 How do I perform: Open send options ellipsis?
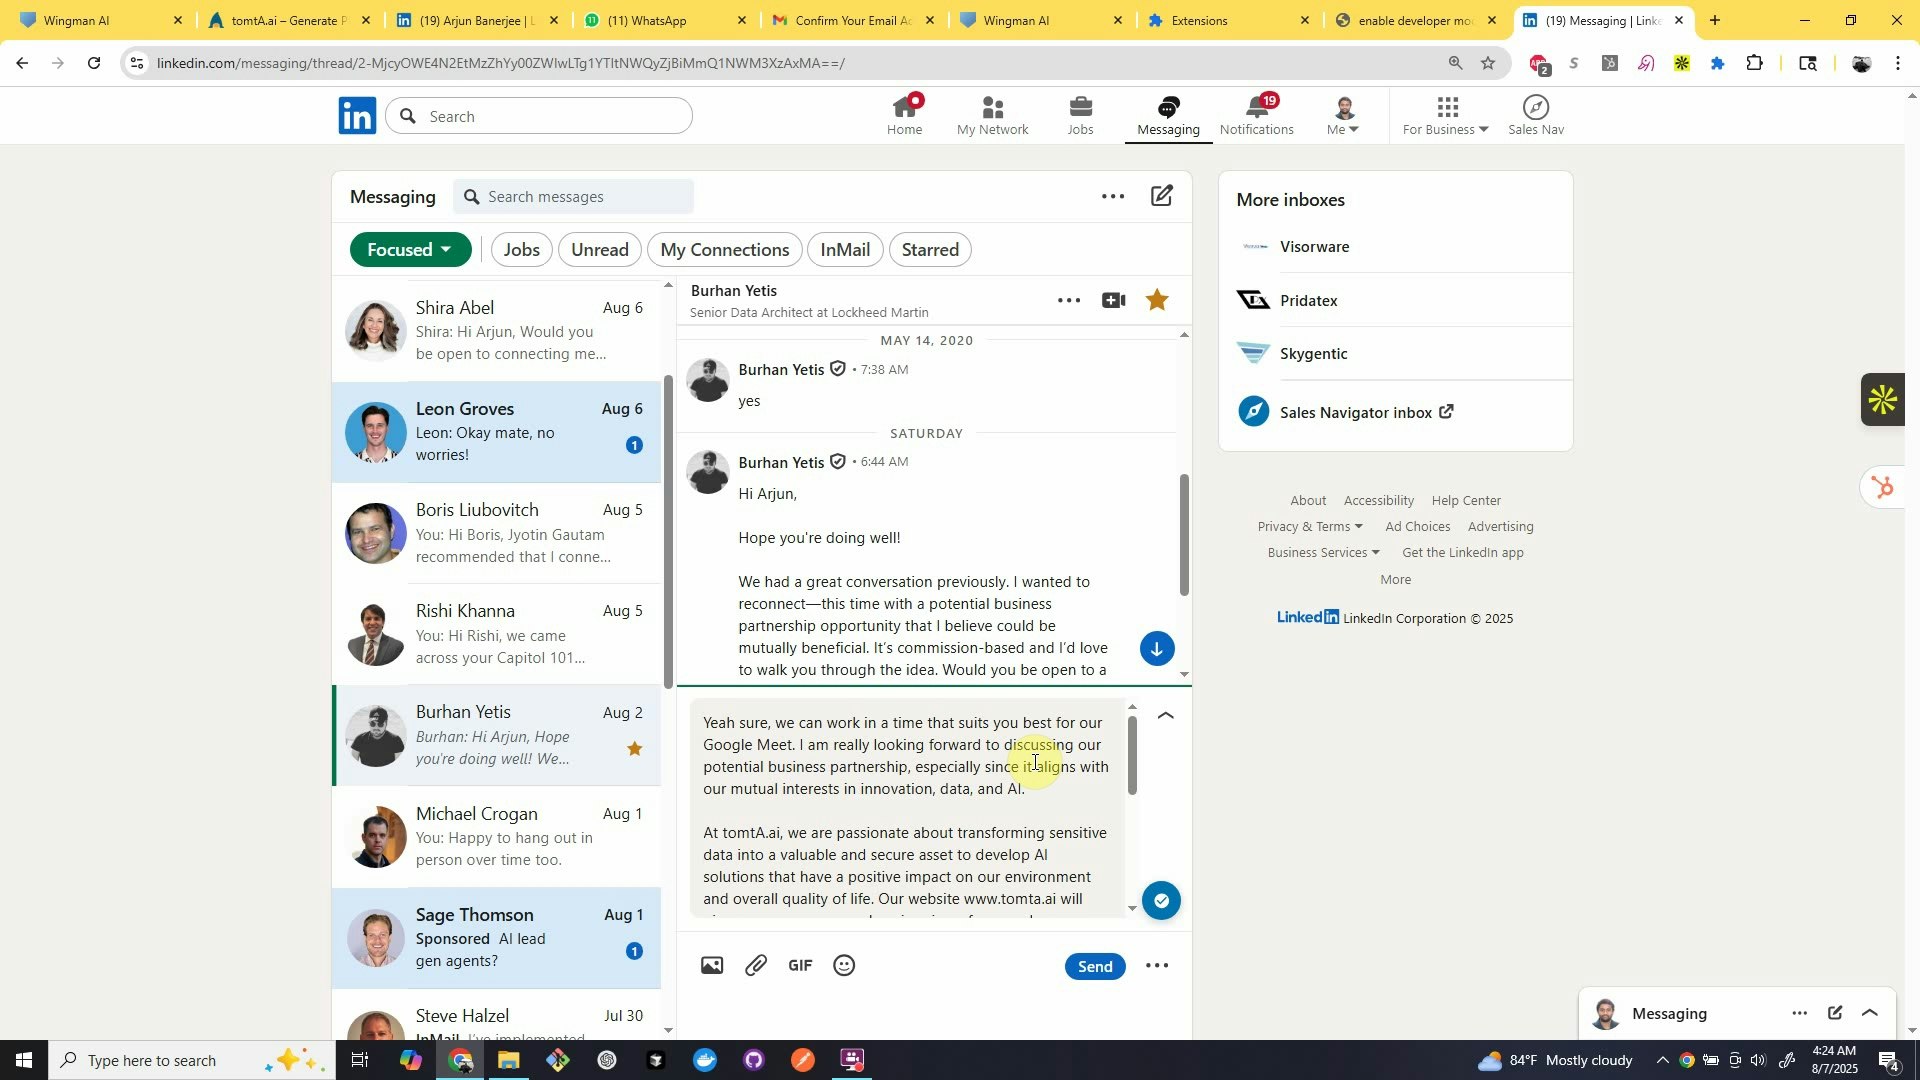tap(1157, 966)
